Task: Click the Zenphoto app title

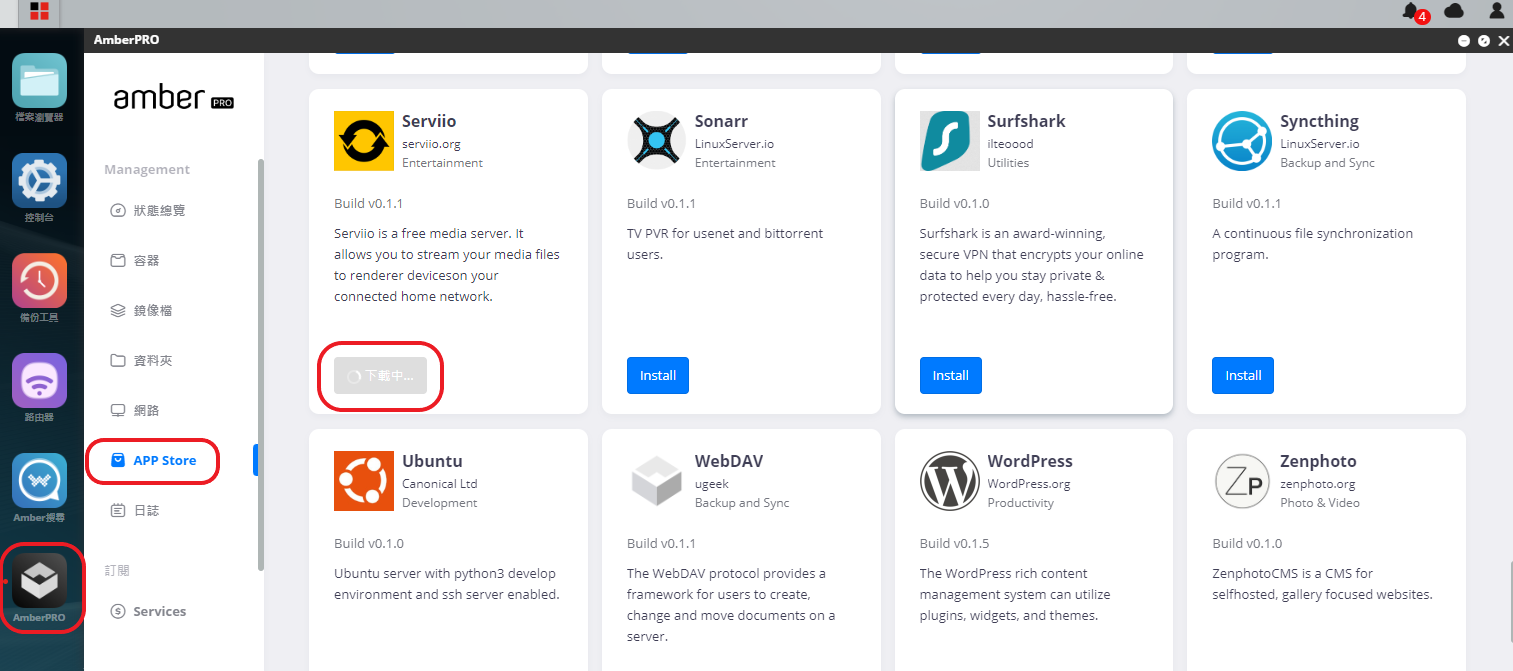Action: tap(1318, 461)
